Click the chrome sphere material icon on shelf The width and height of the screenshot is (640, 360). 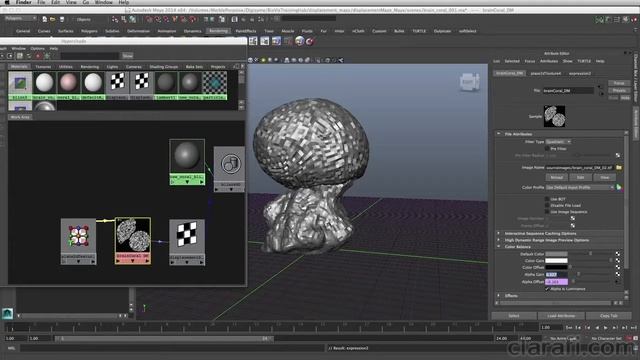pyautogui.click(x=300, y=41)
